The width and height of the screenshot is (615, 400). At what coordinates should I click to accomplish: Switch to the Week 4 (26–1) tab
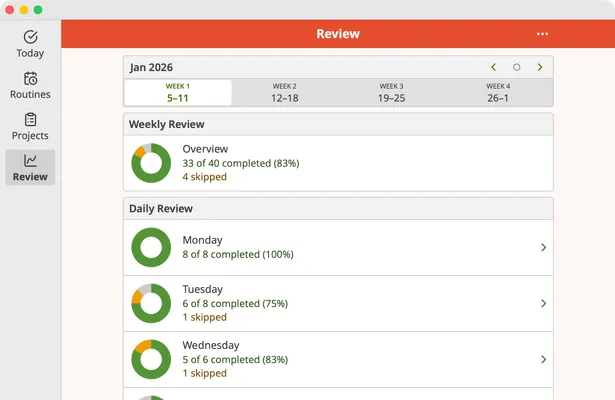(498, 93)
